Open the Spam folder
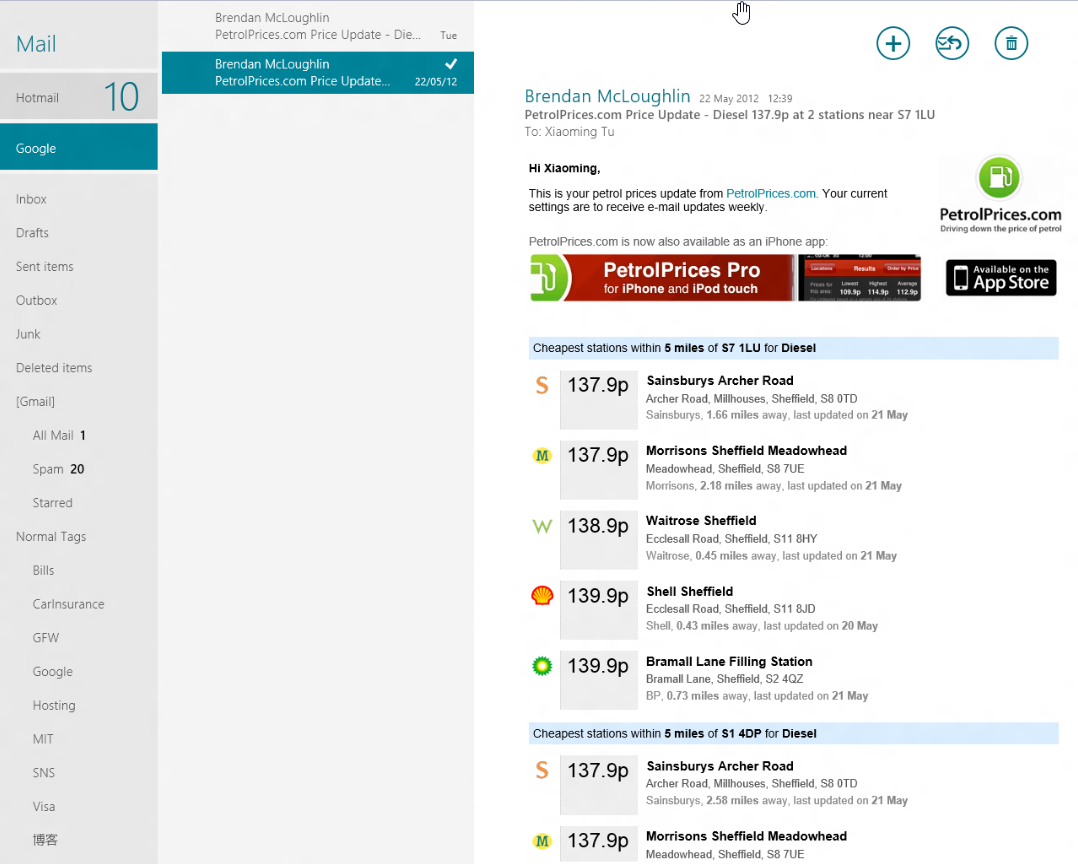The image size is (1078, 864). click(x=58, y=469)
